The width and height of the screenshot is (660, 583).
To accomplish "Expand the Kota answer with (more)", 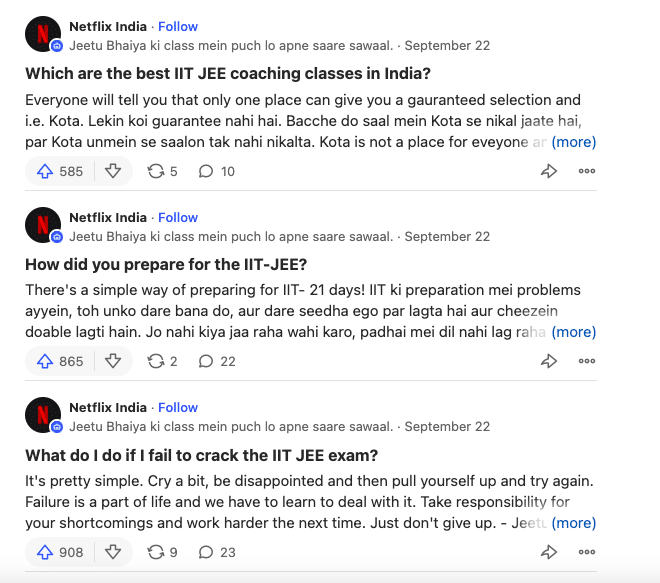I will pos(574,142).
